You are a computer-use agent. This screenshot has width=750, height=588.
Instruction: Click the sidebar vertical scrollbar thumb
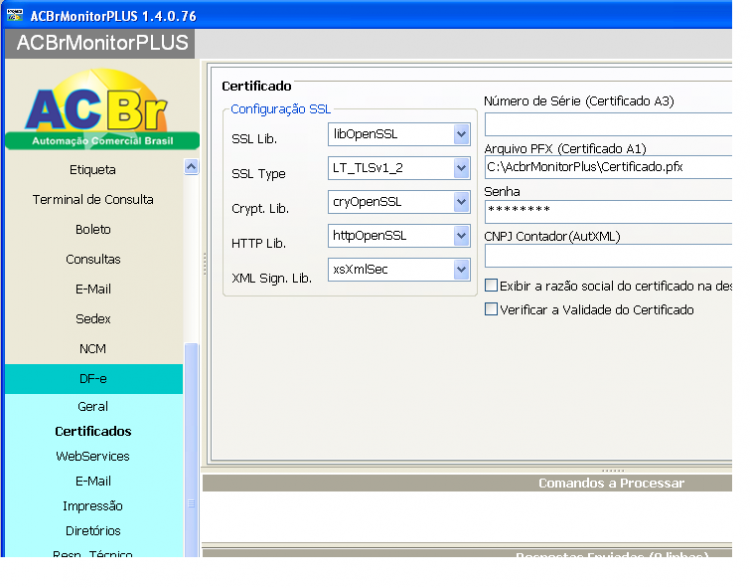(191, 450)
